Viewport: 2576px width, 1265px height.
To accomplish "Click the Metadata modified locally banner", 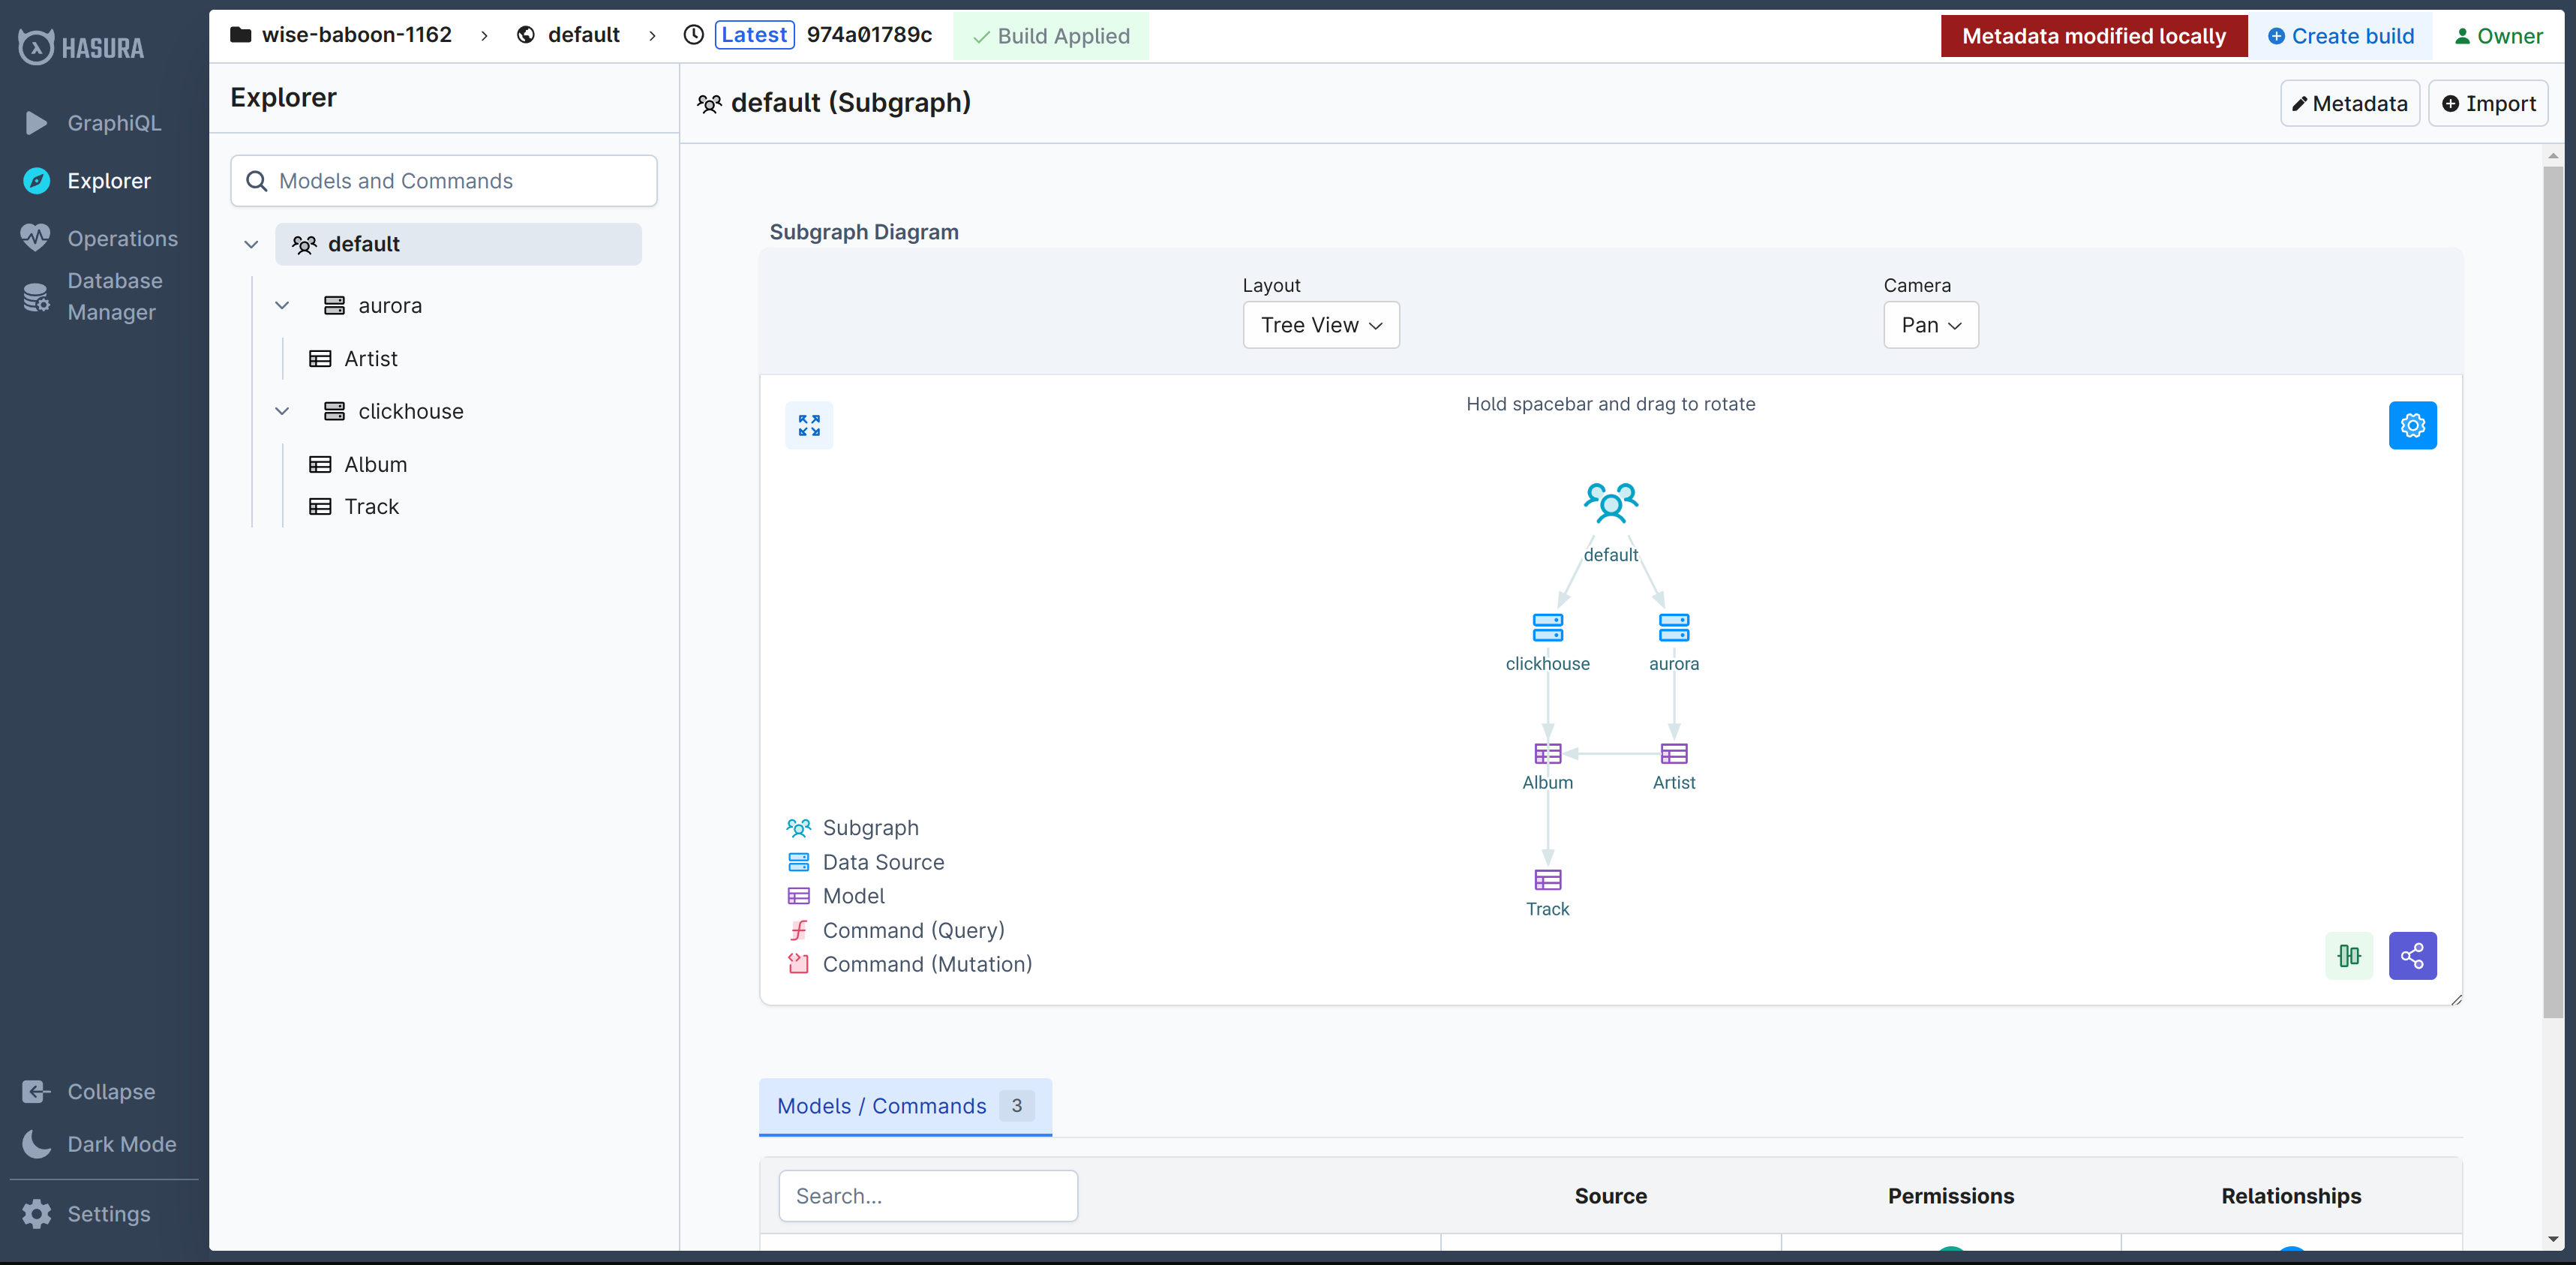I will point(2094,36).
